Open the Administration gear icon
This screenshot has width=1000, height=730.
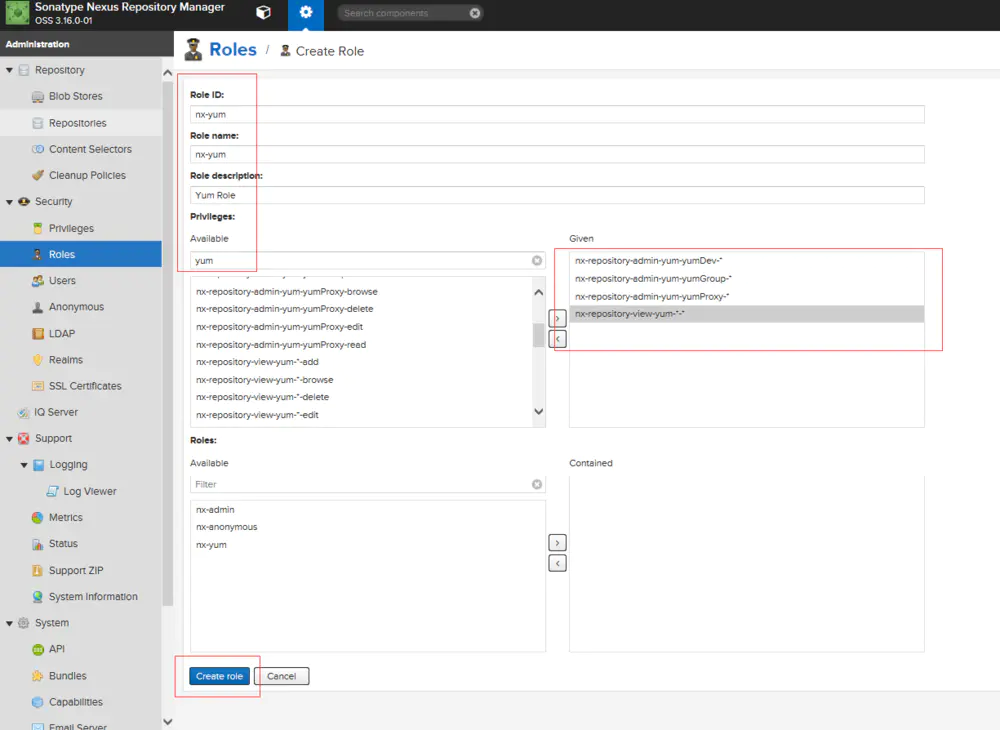306,13
